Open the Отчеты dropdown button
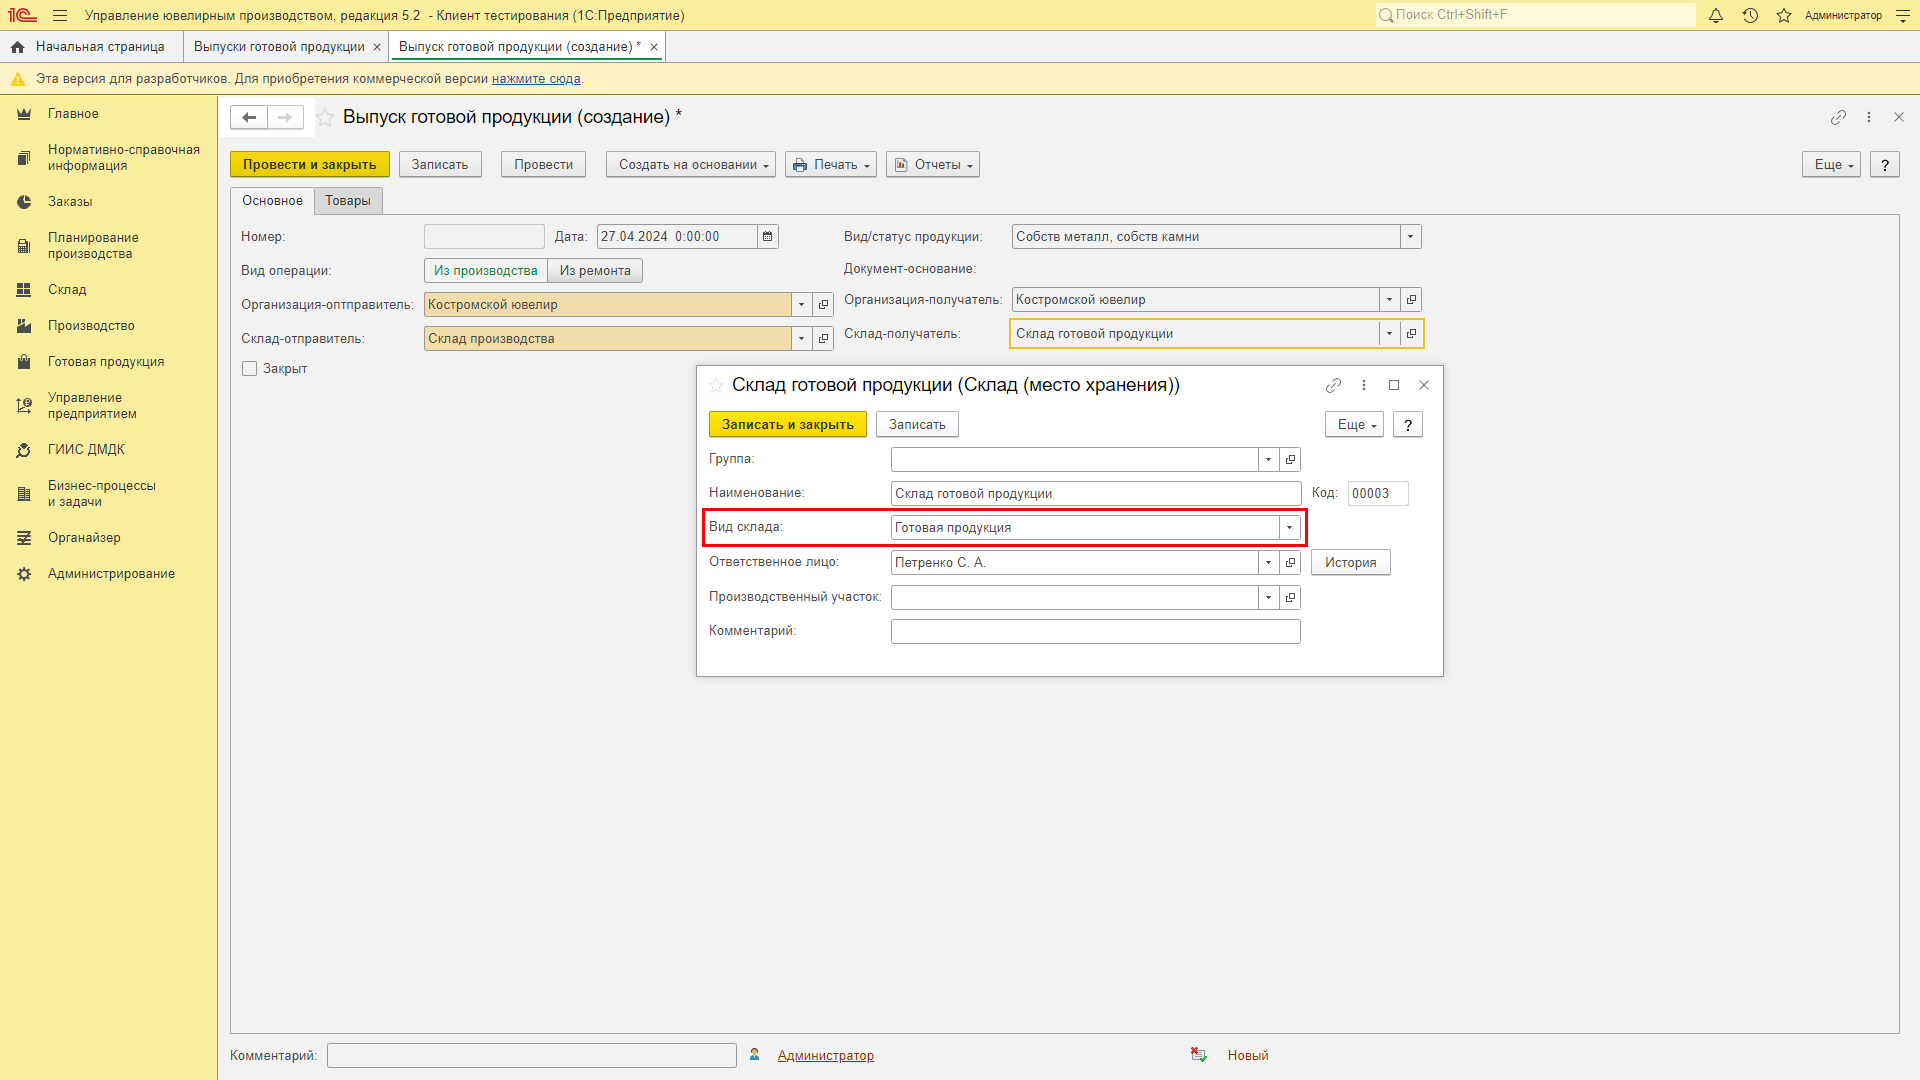This screenshot has height=1080, width=1920. [x=933, y=165]
